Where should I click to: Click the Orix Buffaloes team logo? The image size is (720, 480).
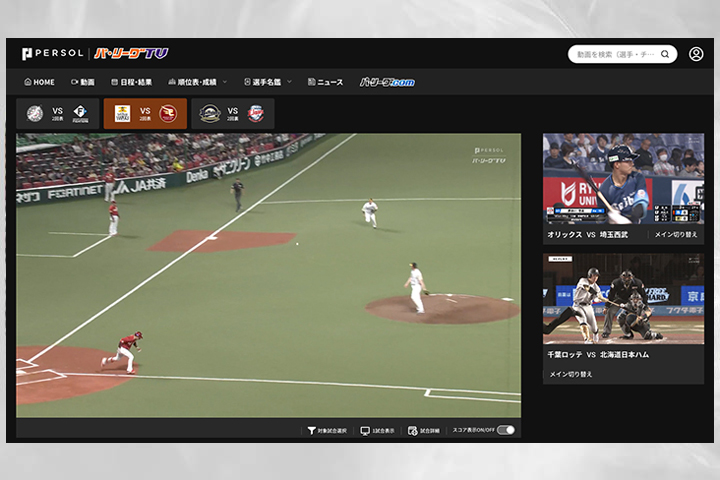click(210, 113)
